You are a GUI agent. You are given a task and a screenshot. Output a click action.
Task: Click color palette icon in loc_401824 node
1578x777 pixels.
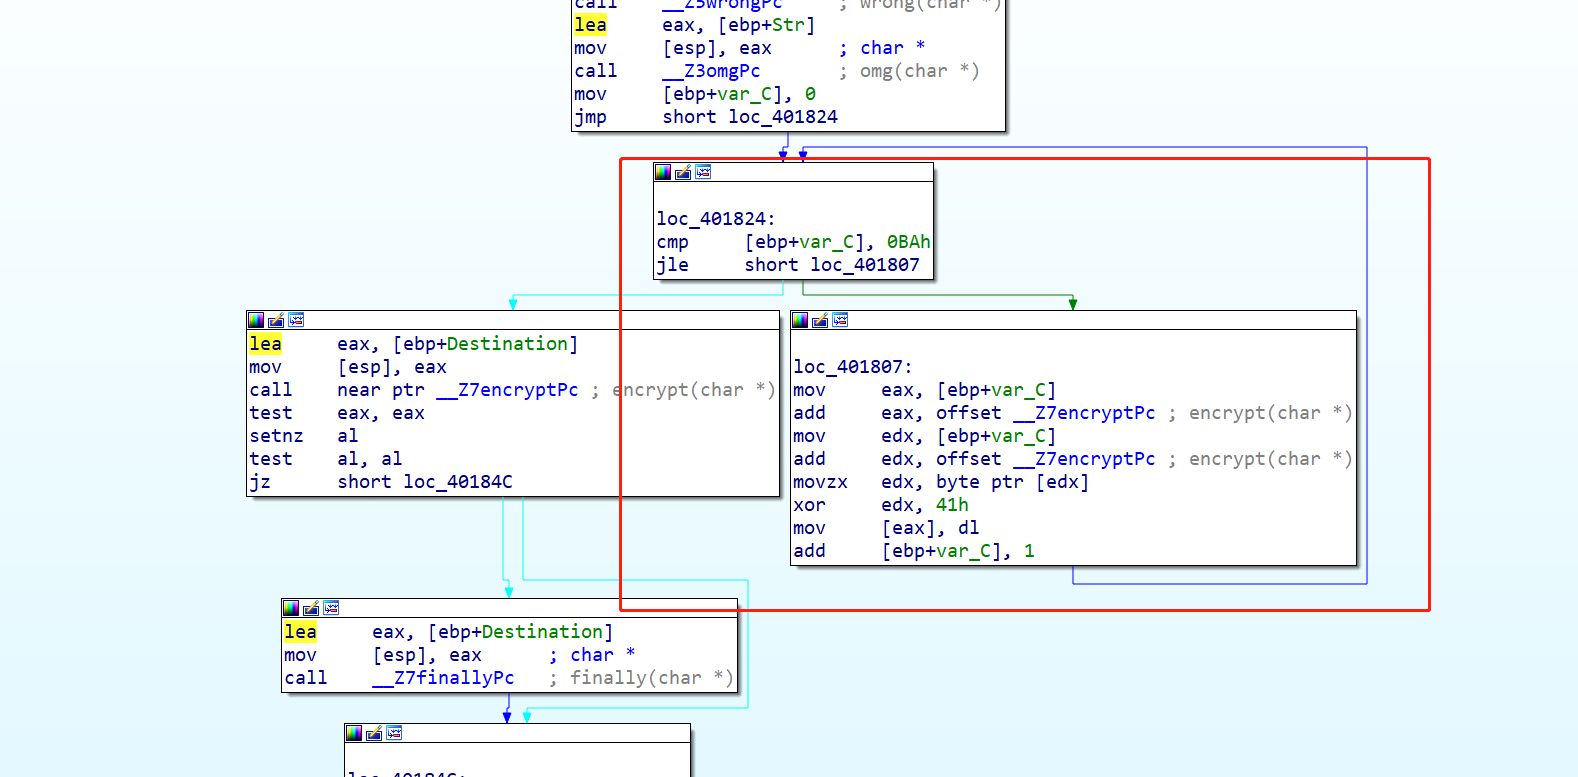(663, 172)
